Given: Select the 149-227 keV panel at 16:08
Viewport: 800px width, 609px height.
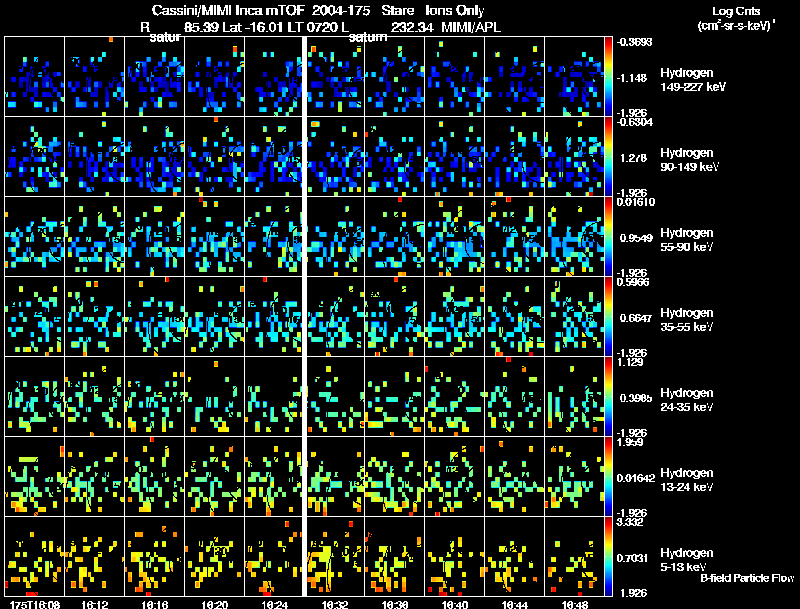Looking at the screenshot, I should click(34, 77).
